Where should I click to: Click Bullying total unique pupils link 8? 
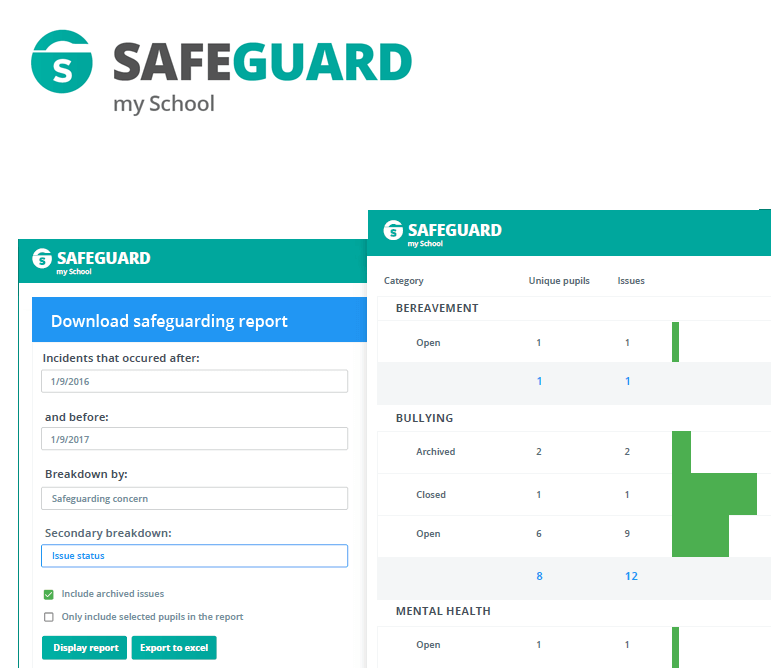coord(539,576)
